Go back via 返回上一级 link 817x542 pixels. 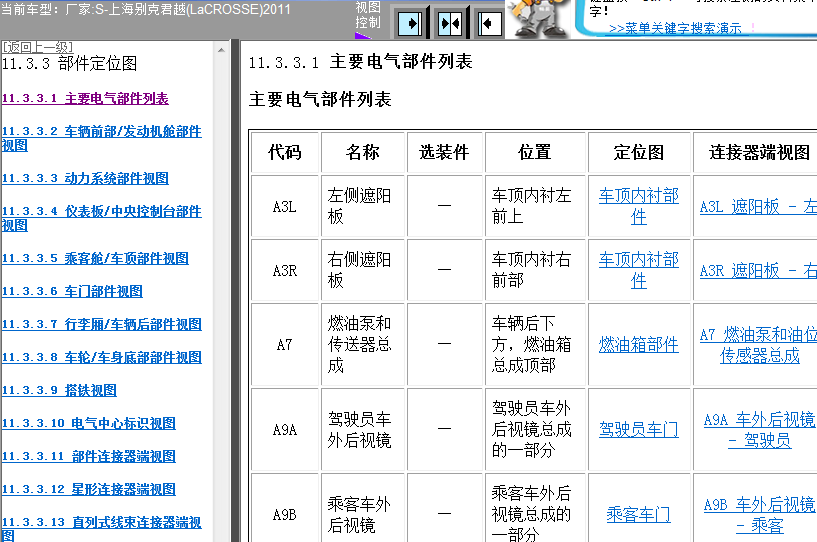coord(37,47)
